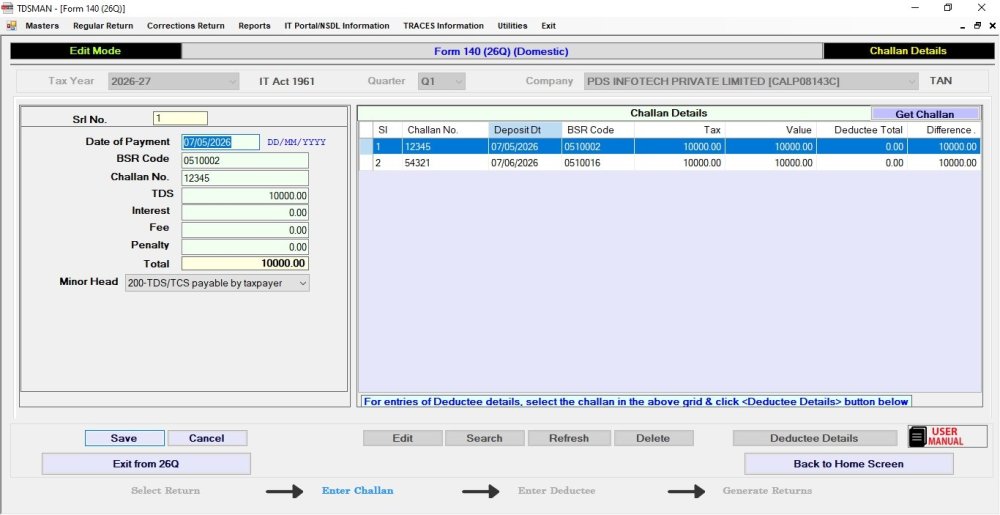This screenshot has width=1000, height=515.
Task: Click the TDSMAN app icon in title bar
Action: pos(7,8)
